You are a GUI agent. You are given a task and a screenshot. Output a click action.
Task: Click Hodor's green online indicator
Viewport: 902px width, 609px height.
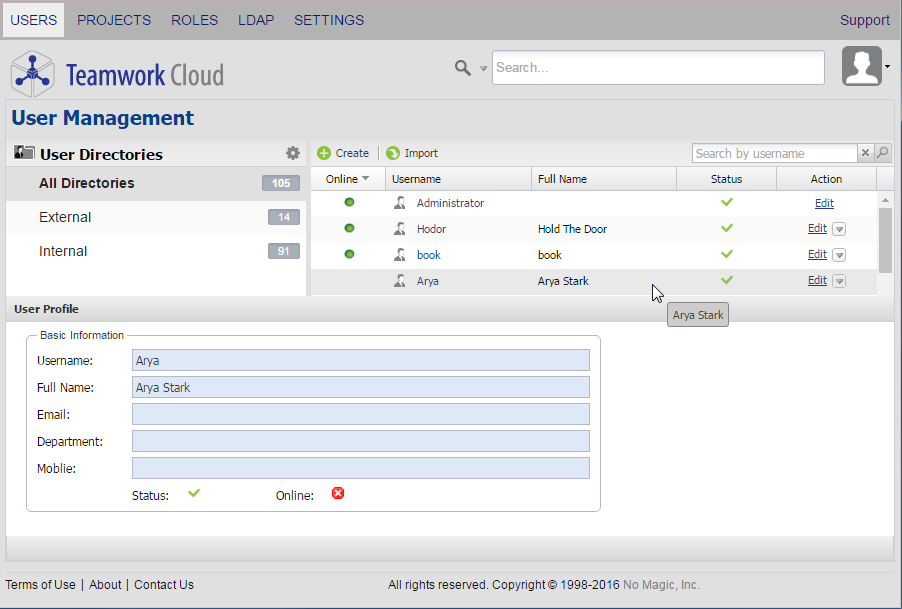(x=349, y=228)
